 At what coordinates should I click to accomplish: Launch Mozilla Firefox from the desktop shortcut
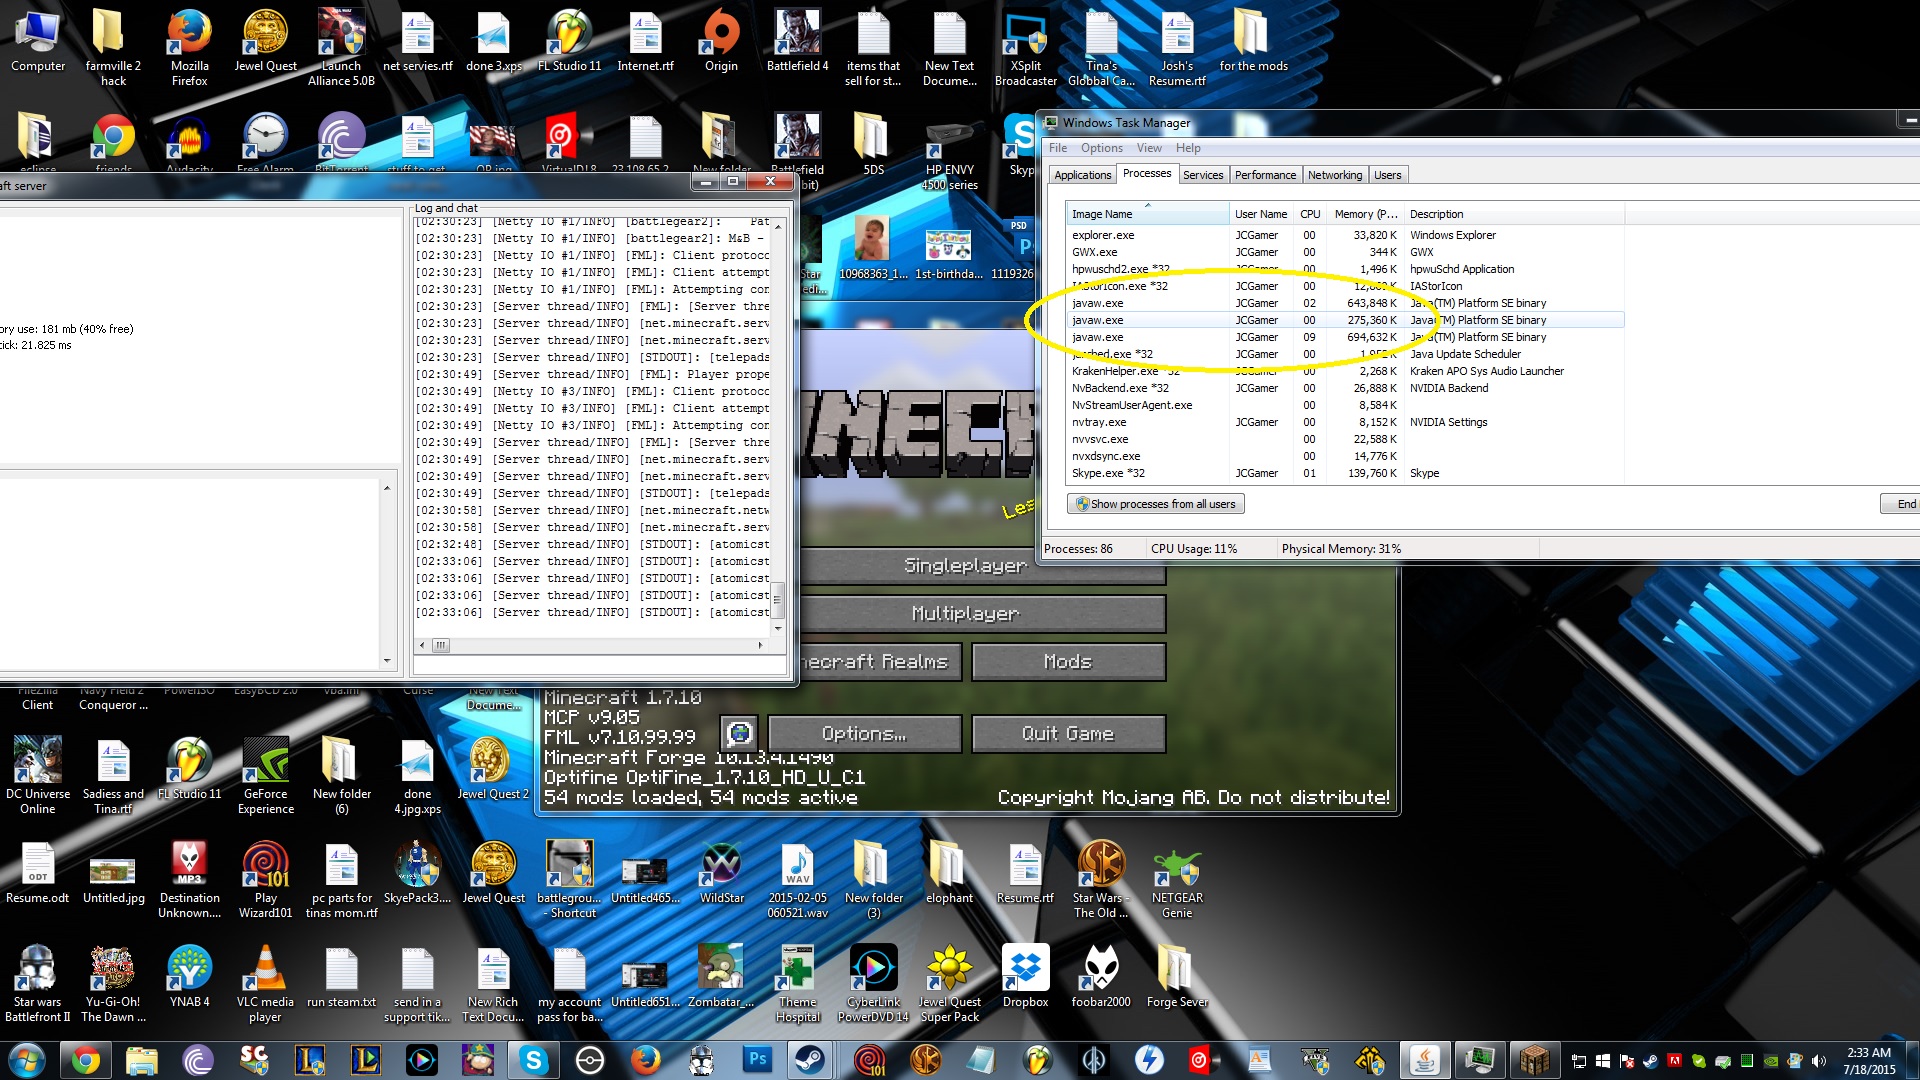pos(189,48)
